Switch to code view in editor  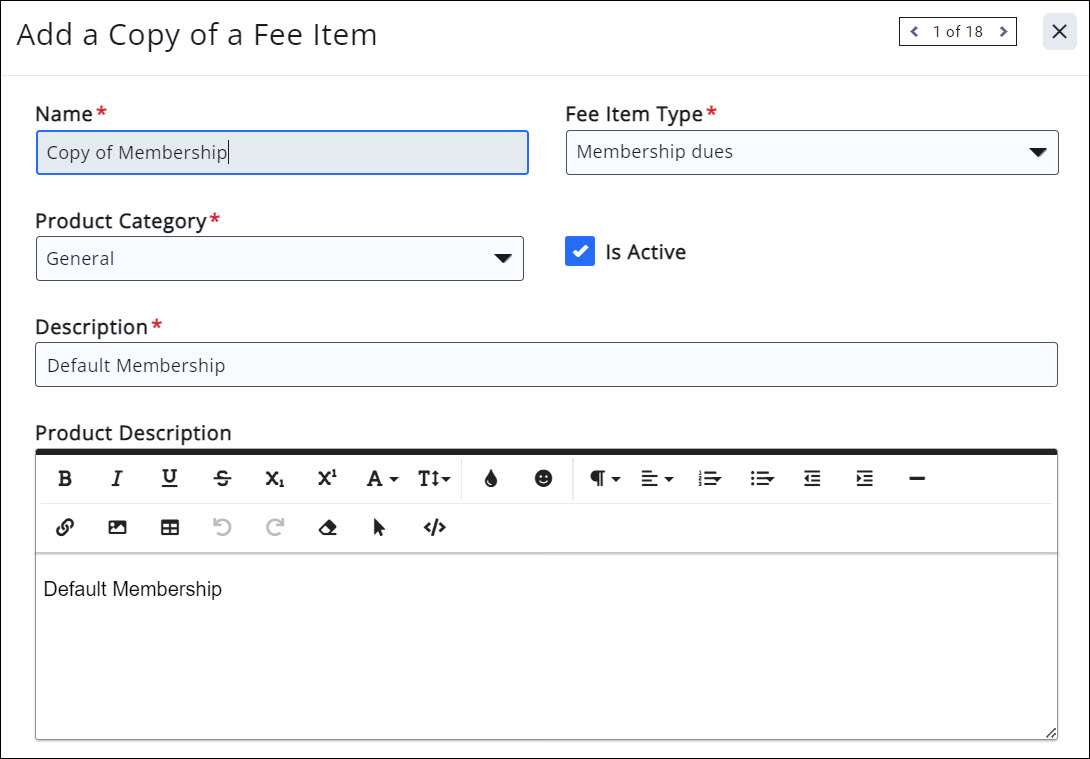(x=434, y=528)
